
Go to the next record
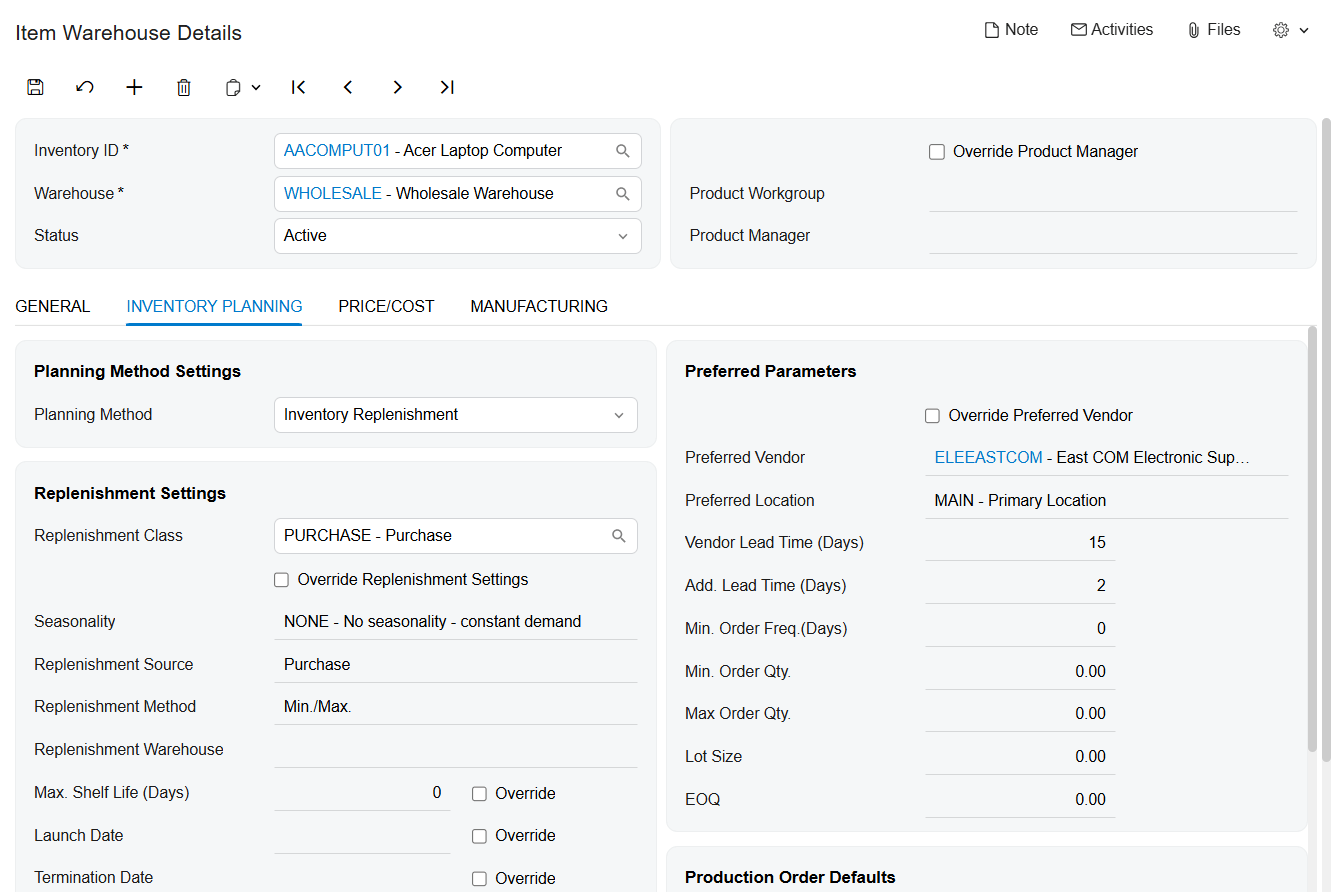click(398, 87)
